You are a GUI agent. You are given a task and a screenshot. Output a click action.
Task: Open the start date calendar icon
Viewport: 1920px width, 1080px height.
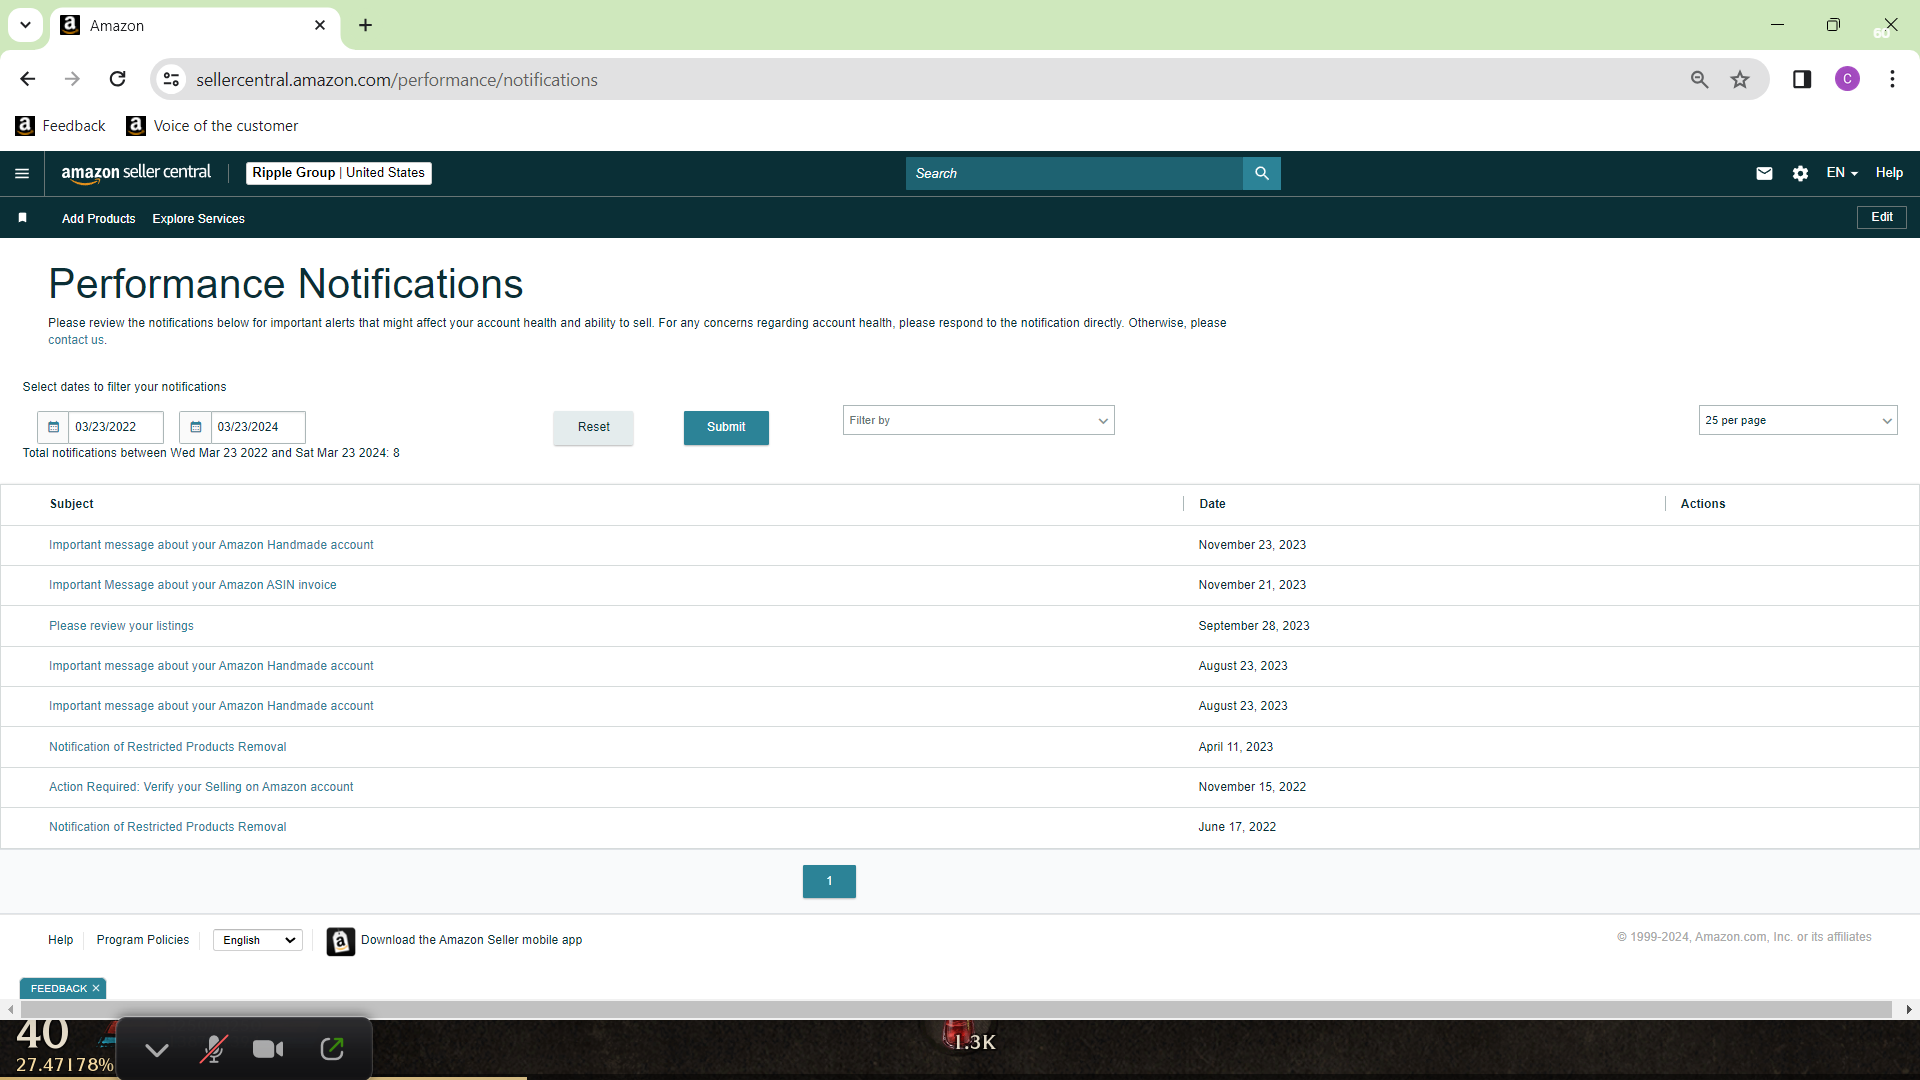point(54,427)
